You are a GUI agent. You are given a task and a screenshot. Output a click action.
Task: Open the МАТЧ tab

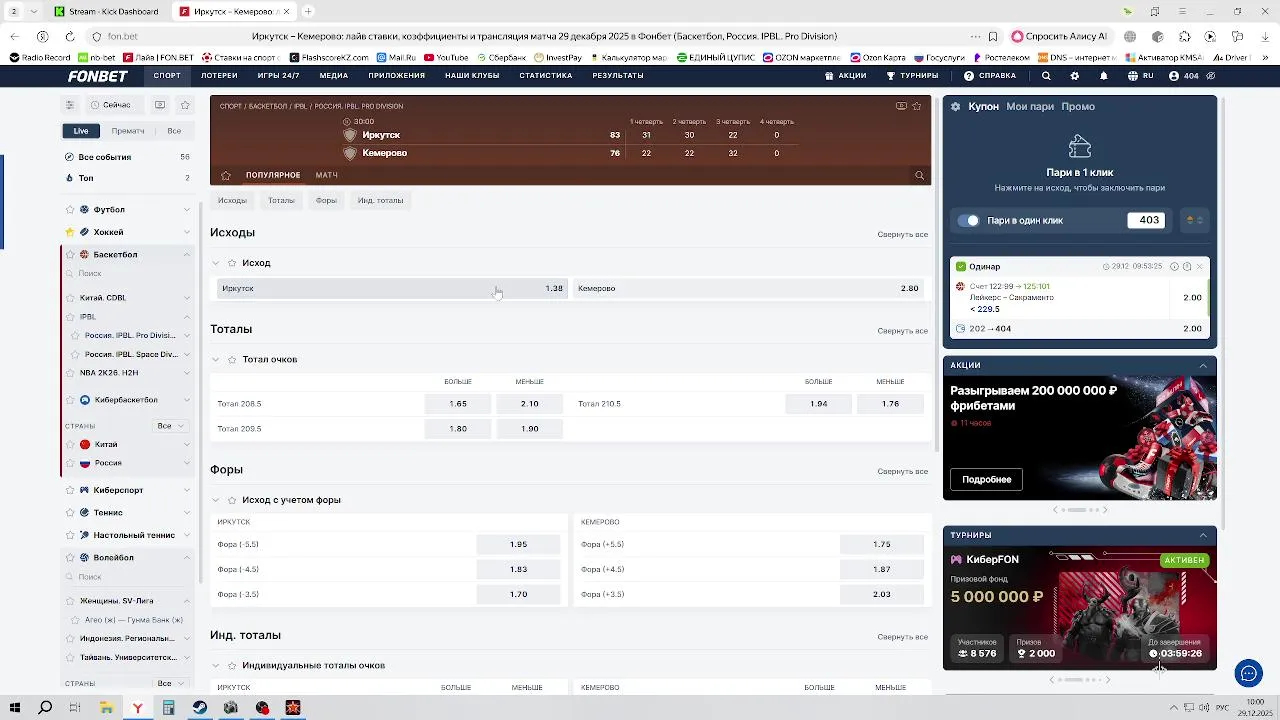click(x=326, y=175)
